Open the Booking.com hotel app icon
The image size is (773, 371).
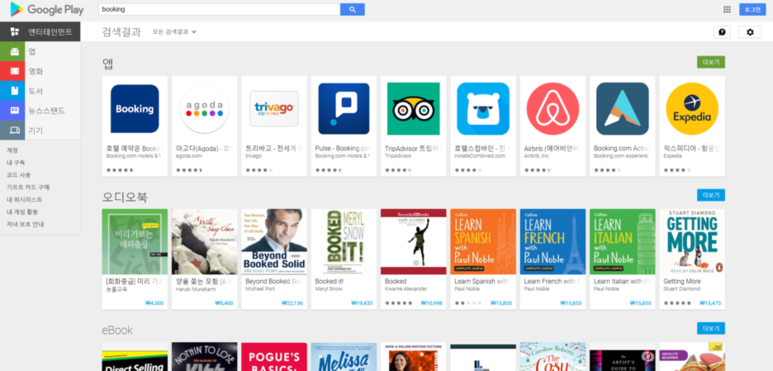(135, 109)
